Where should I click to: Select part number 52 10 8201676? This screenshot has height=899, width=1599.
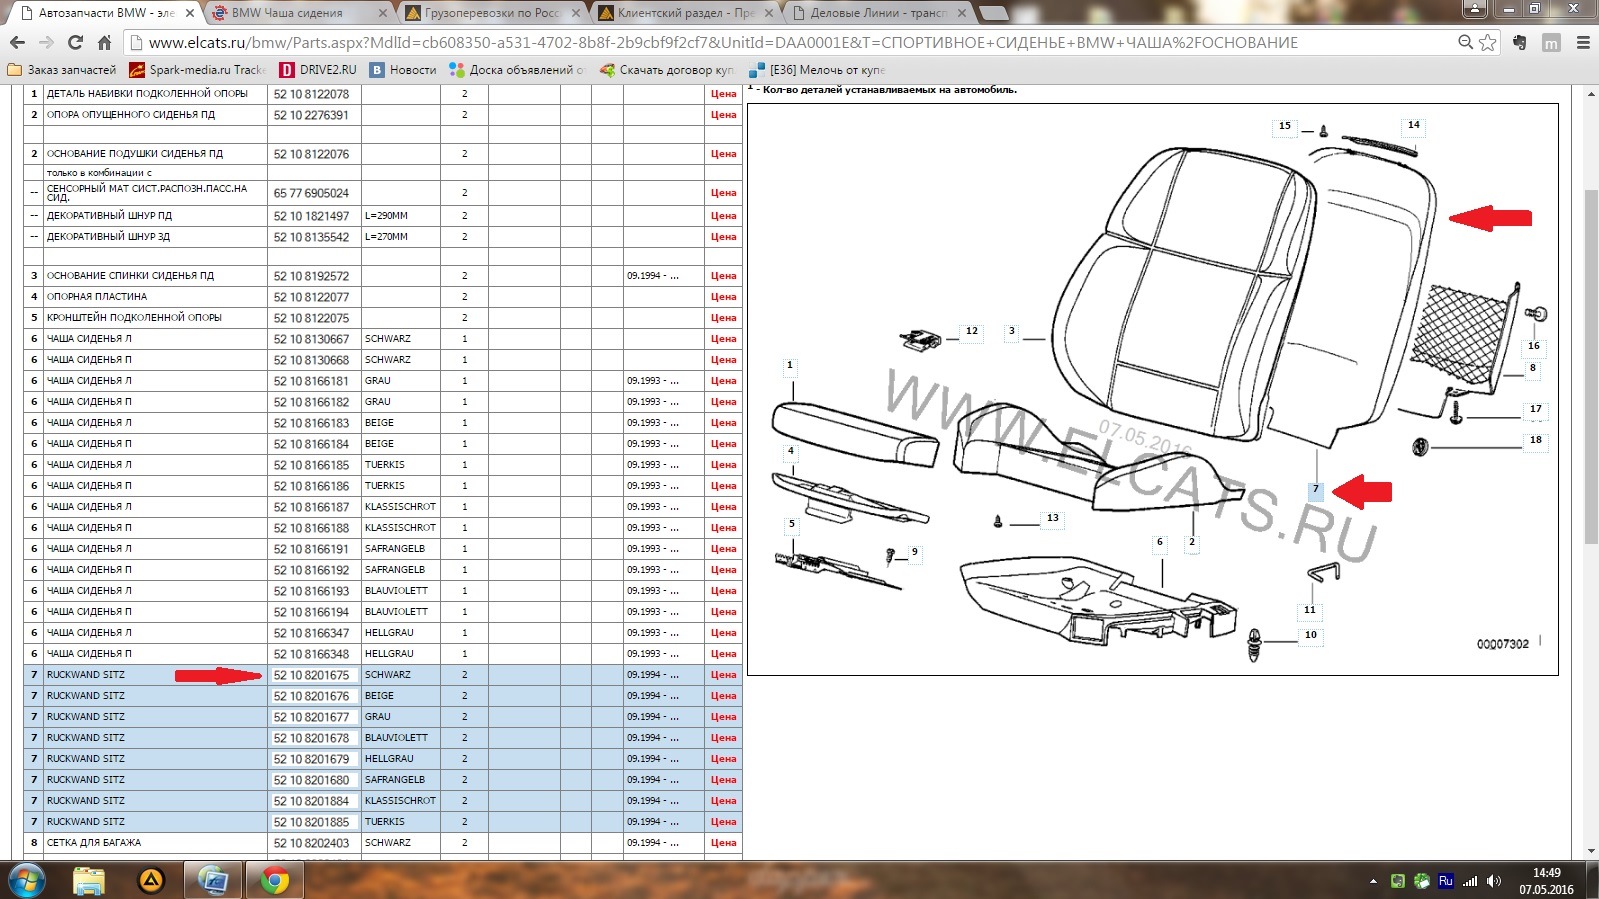pos(312,696)
